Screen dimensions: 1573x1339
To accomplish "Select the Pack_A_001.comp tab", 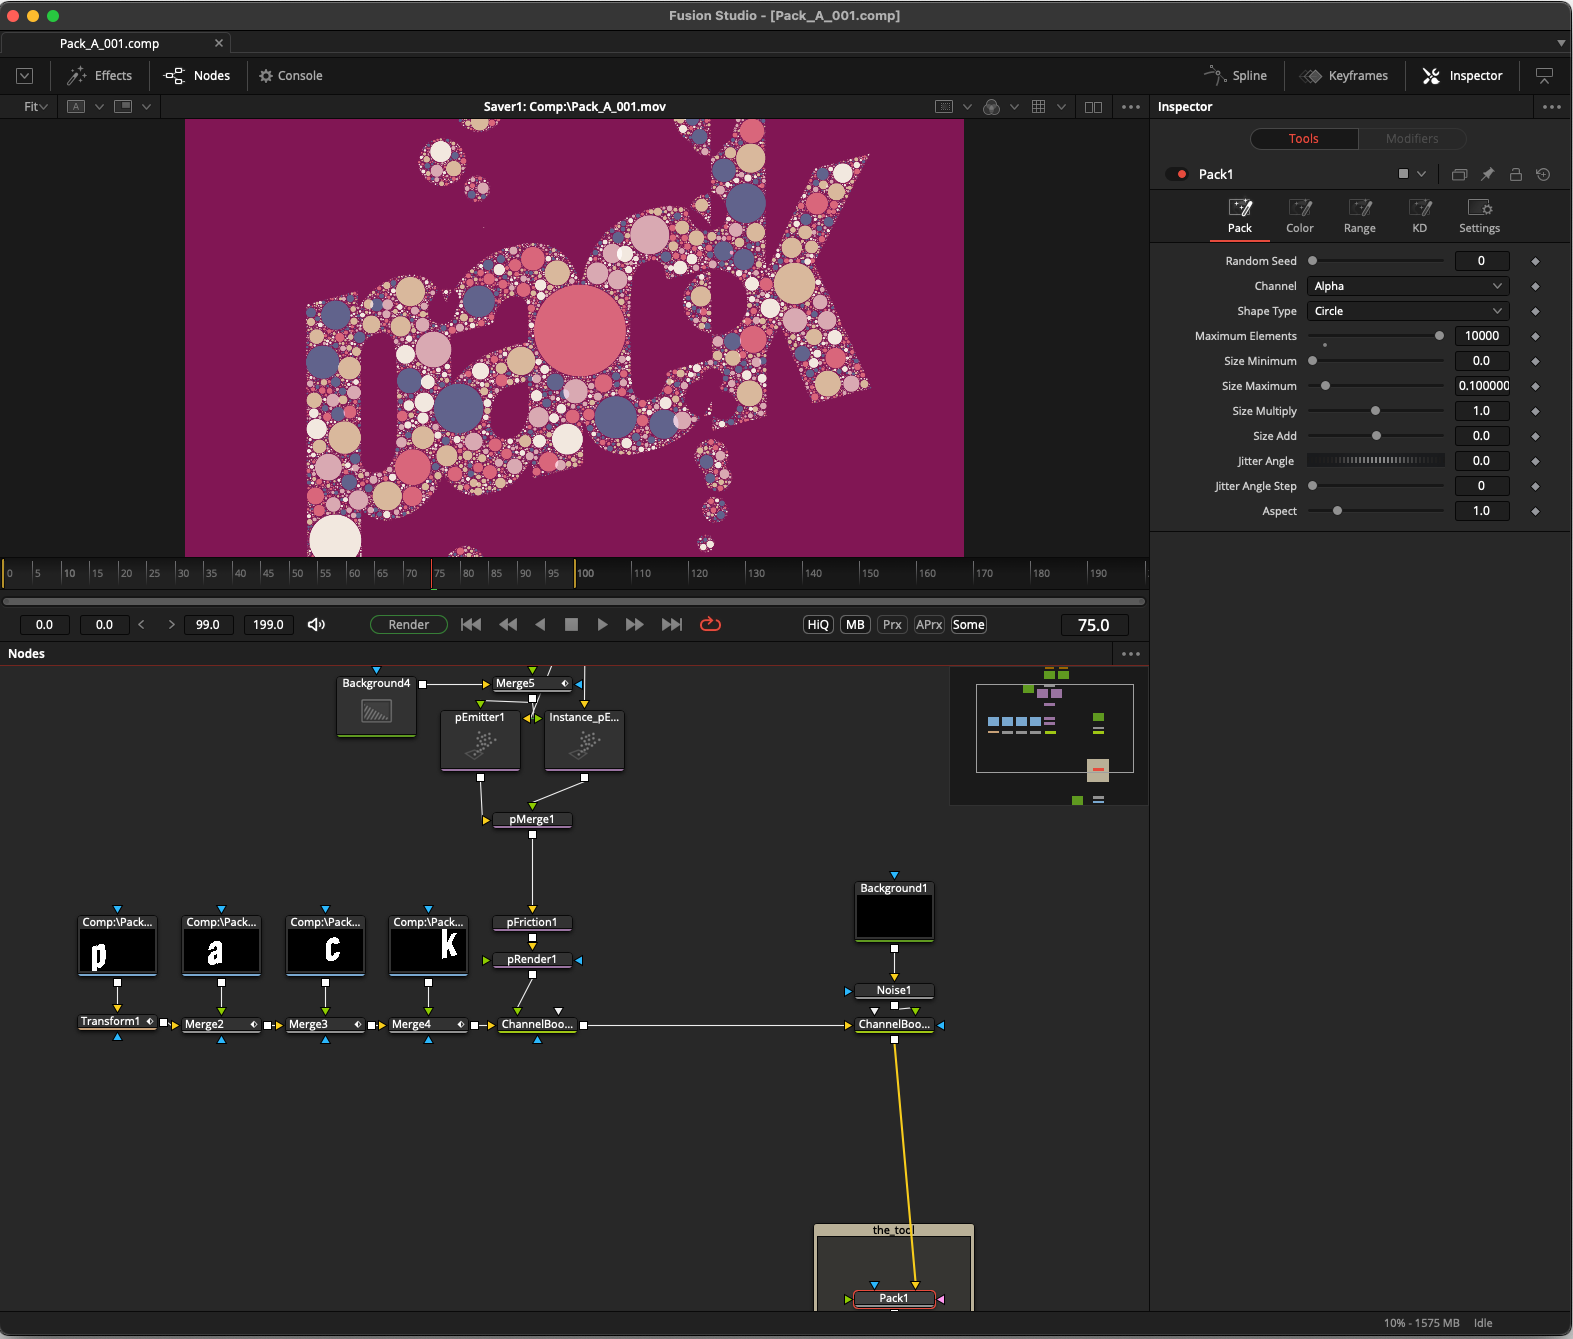I will (109, 43).
